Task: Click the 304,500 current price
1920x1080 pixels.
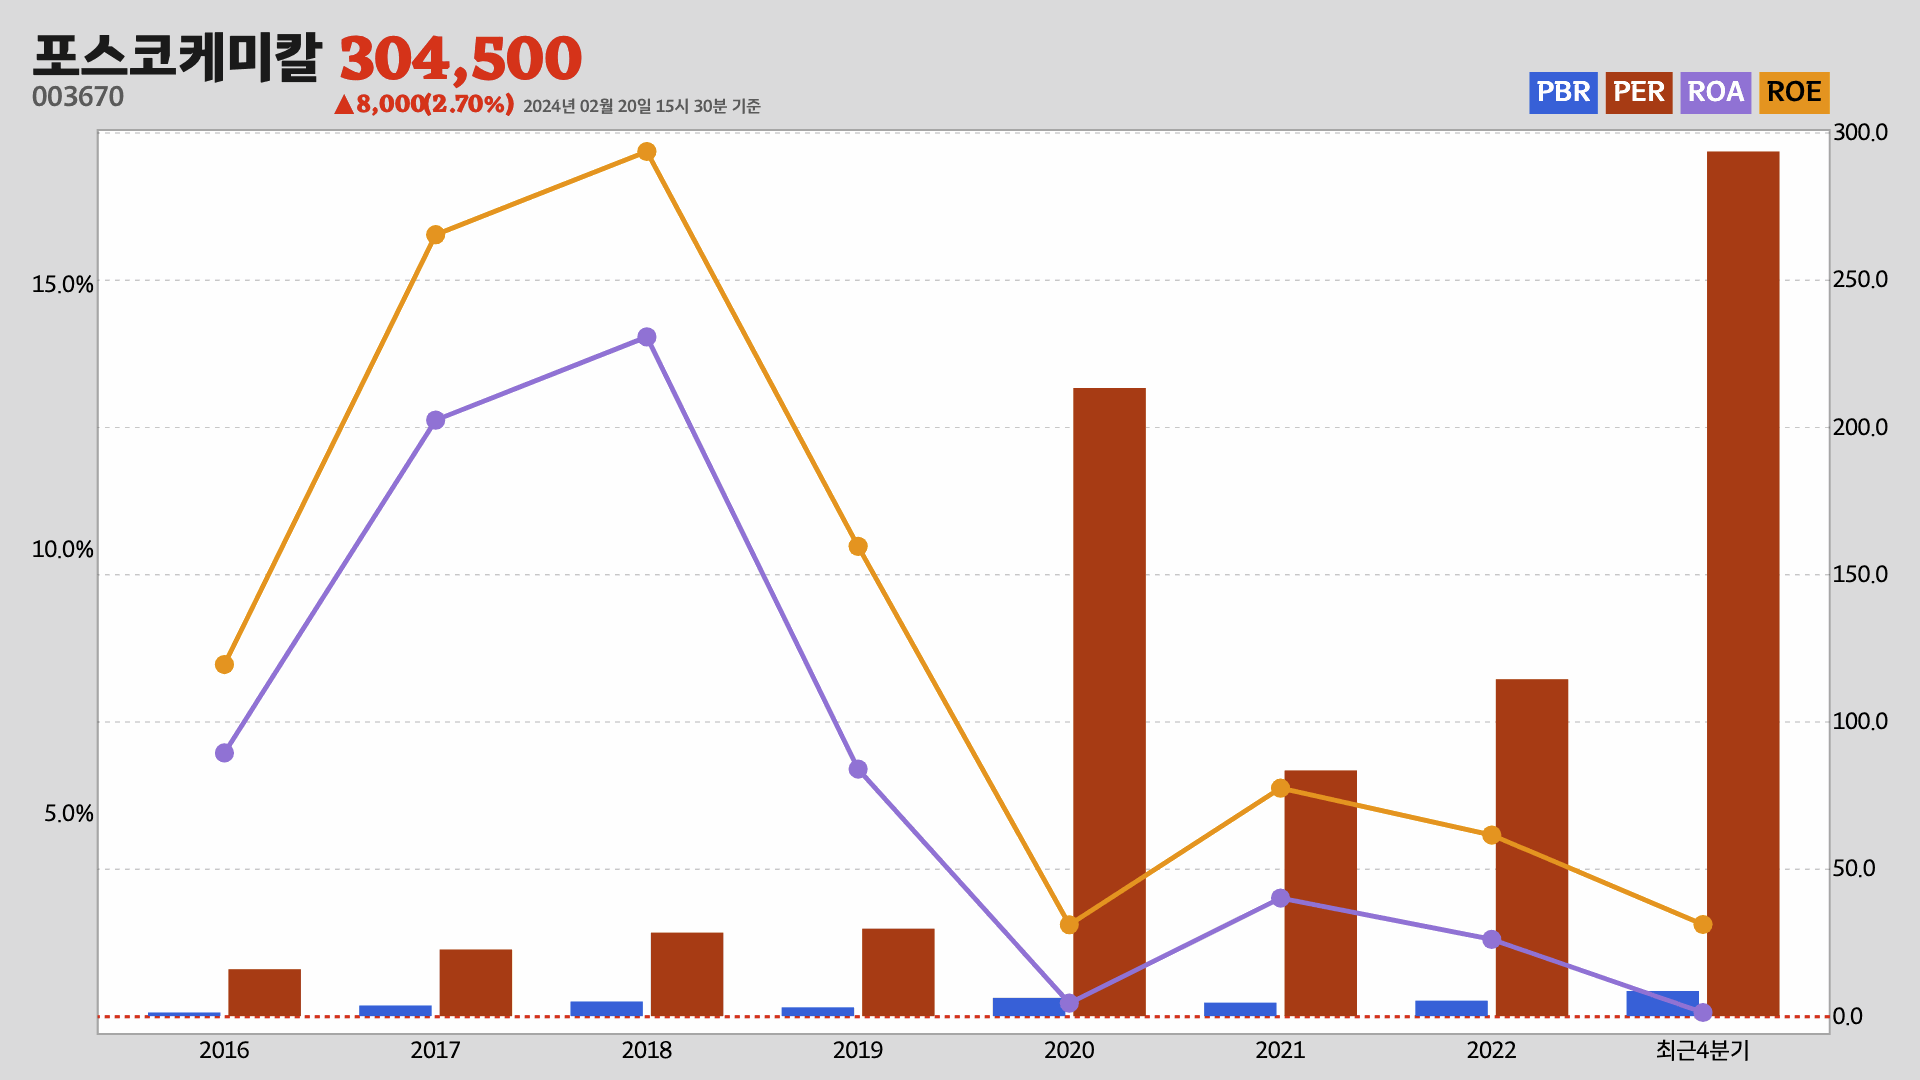Action: [461, 59]
